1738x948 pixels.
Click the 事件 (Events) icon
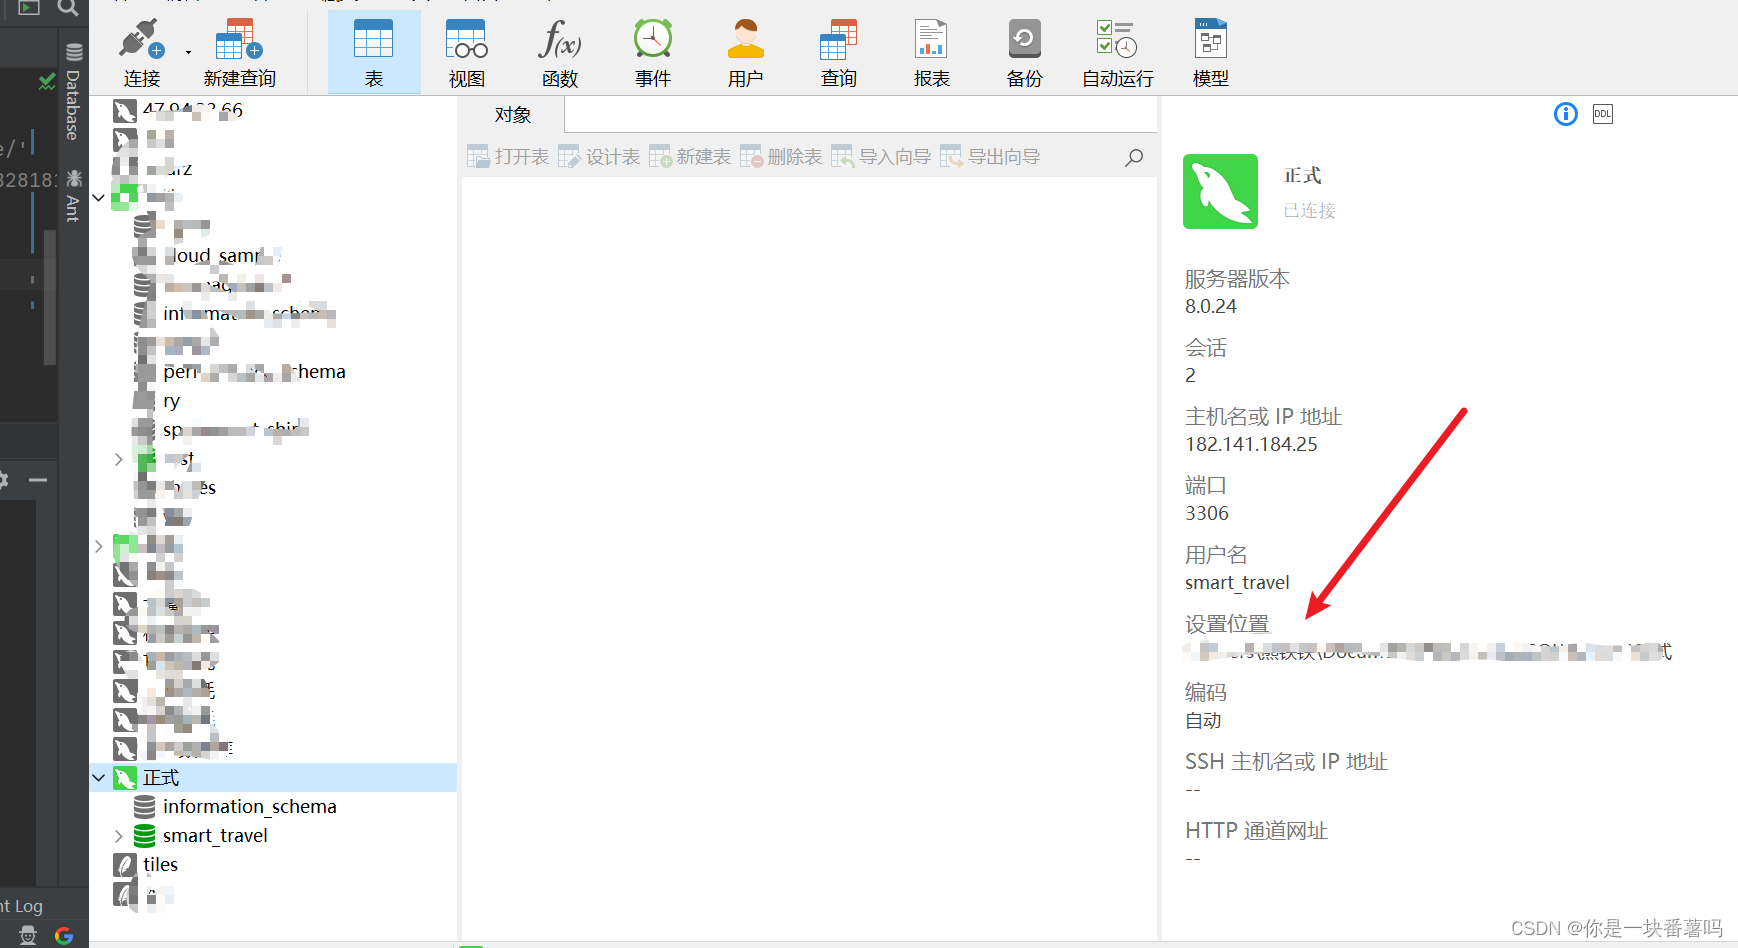coord(652,50)
